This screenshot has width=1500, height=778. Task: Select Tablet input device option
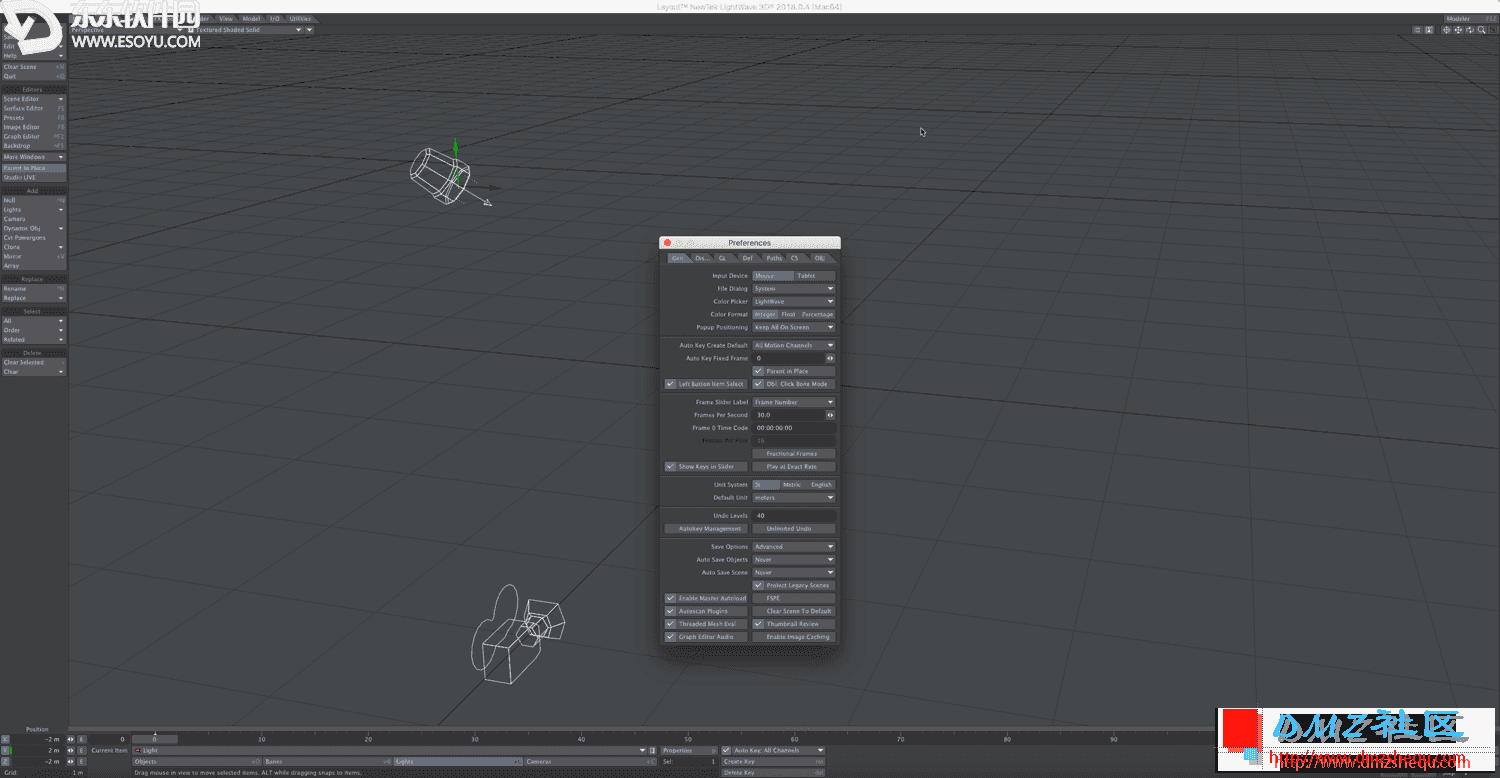pos(814,276)
